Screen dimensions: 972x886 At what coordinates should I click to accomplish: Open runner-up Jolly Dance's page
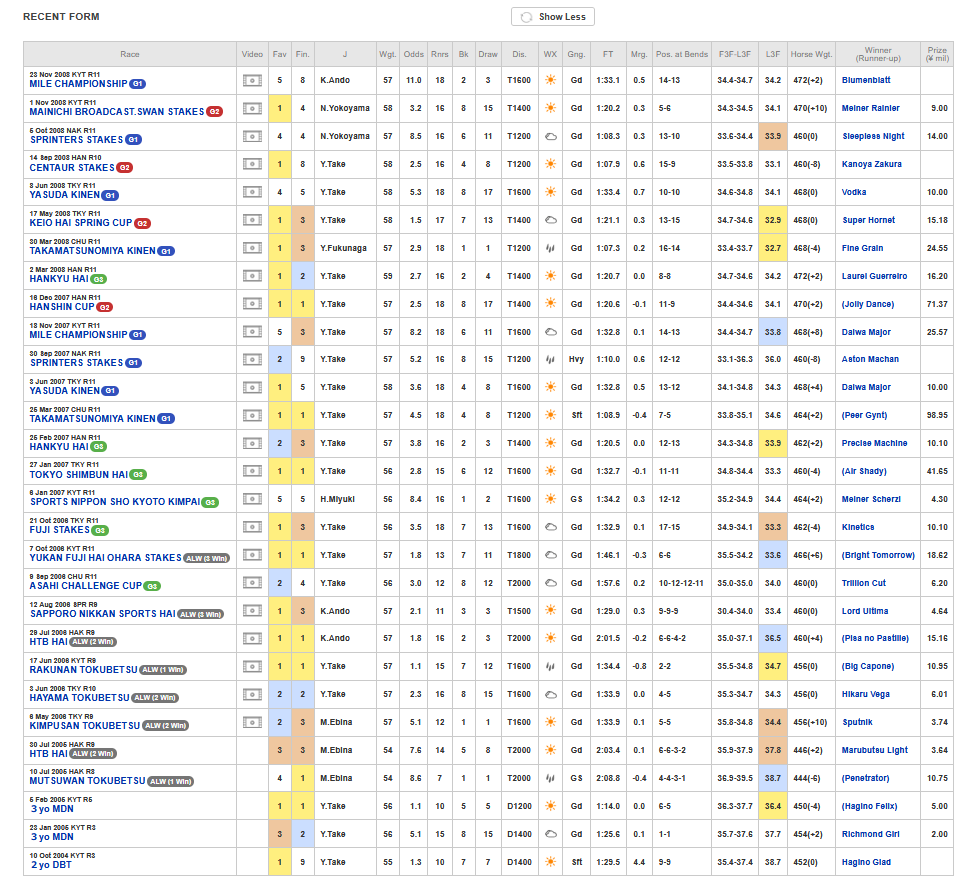(868, 304)
